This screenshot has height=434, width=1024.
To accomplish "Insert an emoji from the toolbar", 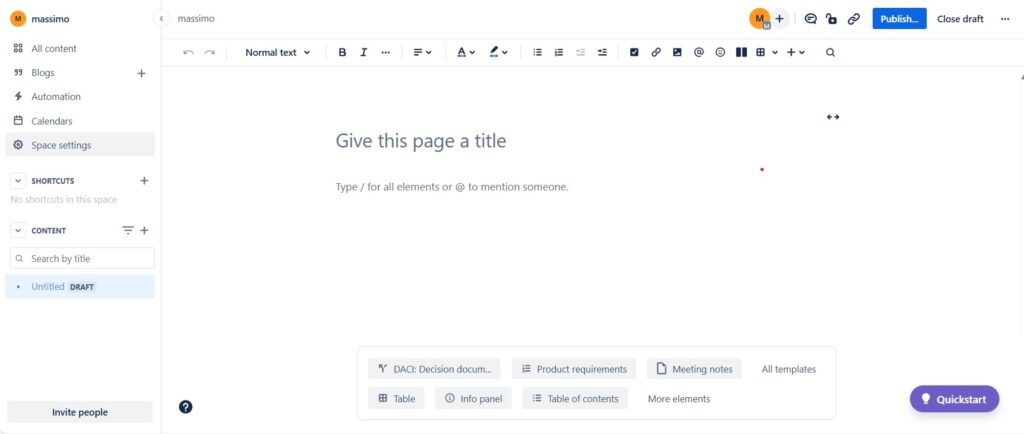I will click(720, 52).
